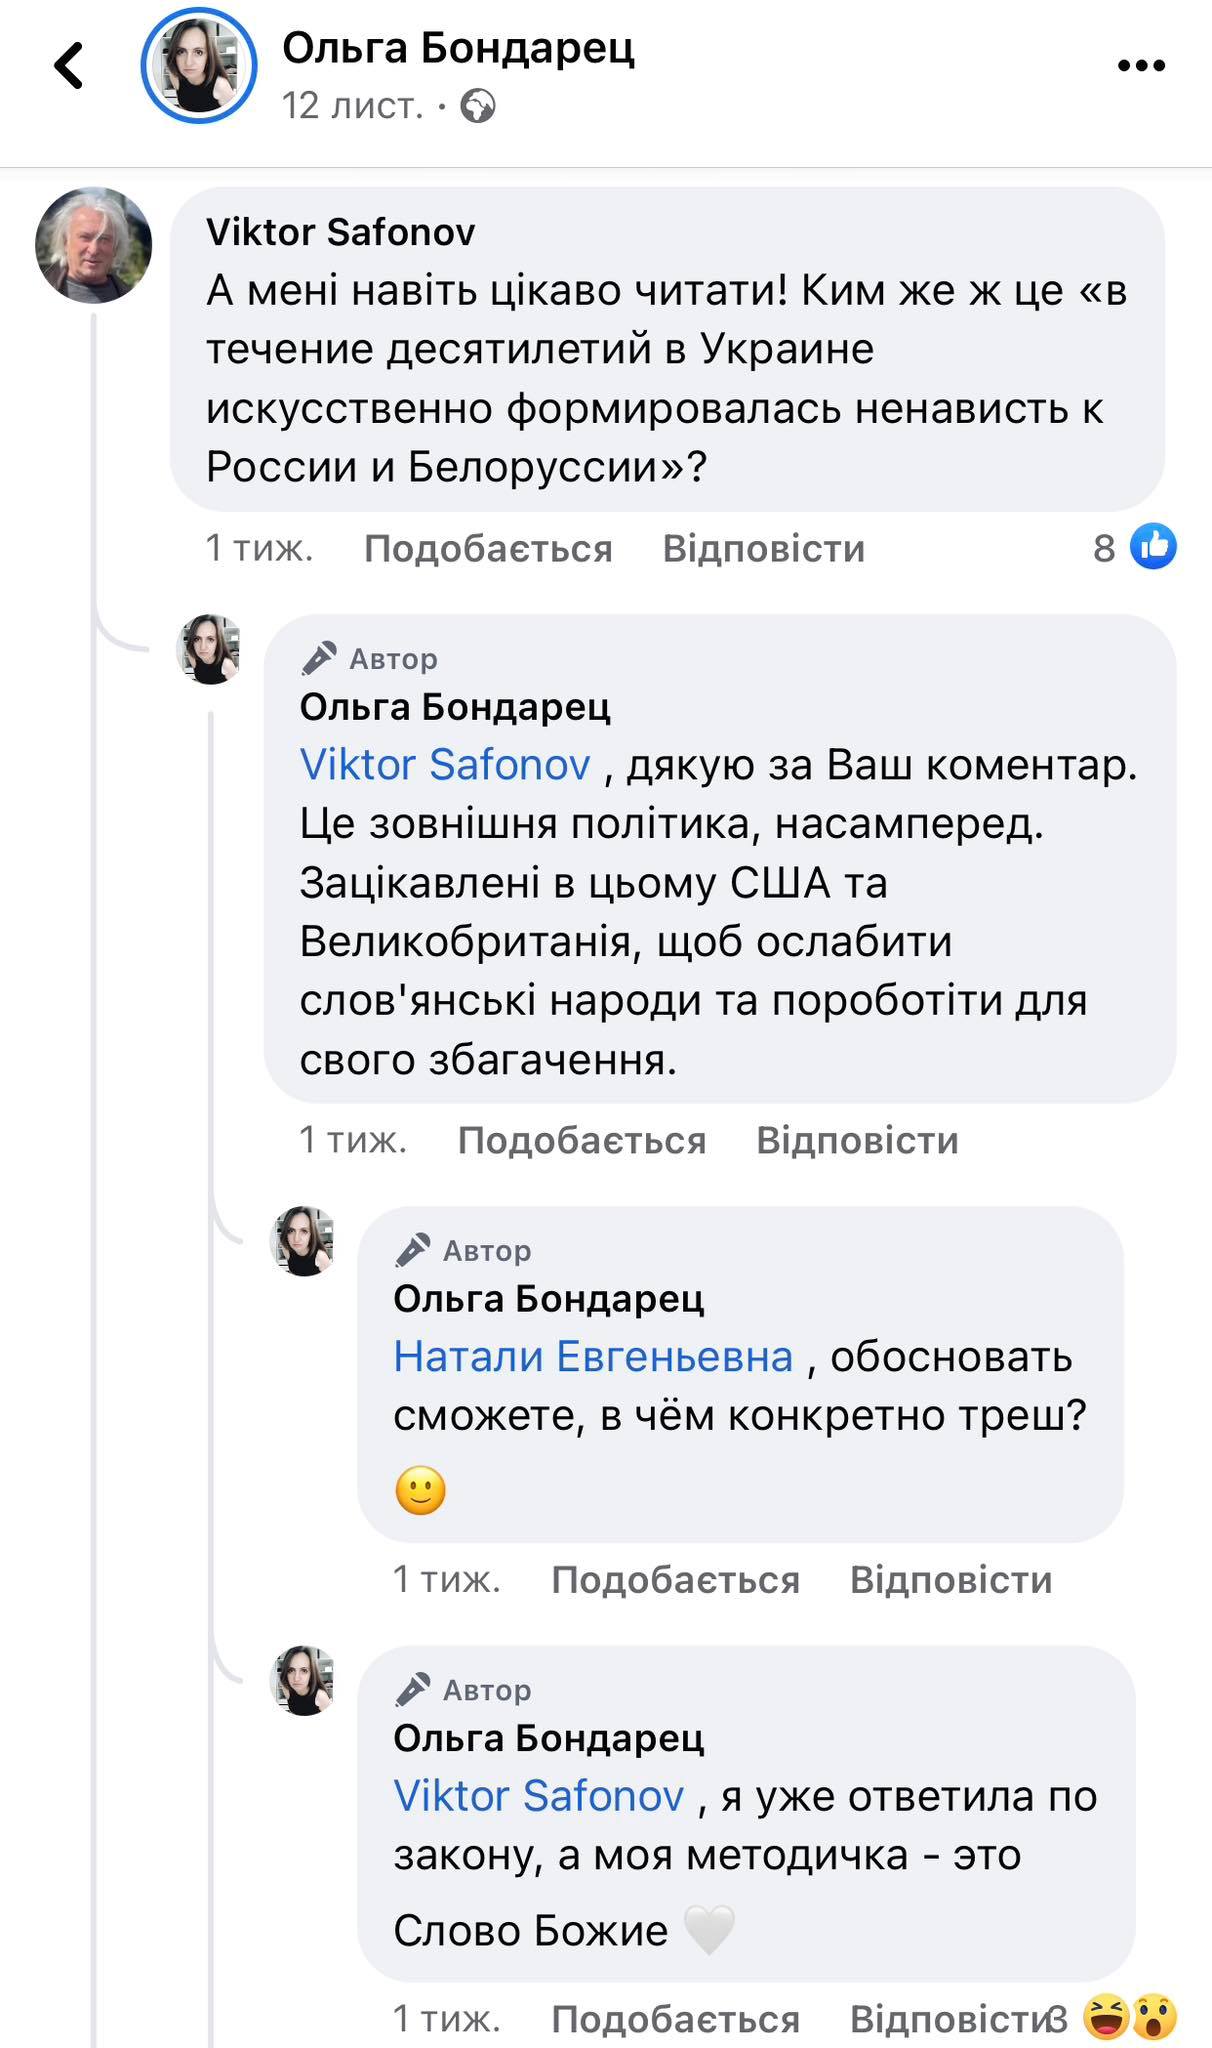Click the 1 тиж. timestamp under Viktor's comment
Image resolution: width=1212 pixels, height=2048 pixels.
coord(259,547)
